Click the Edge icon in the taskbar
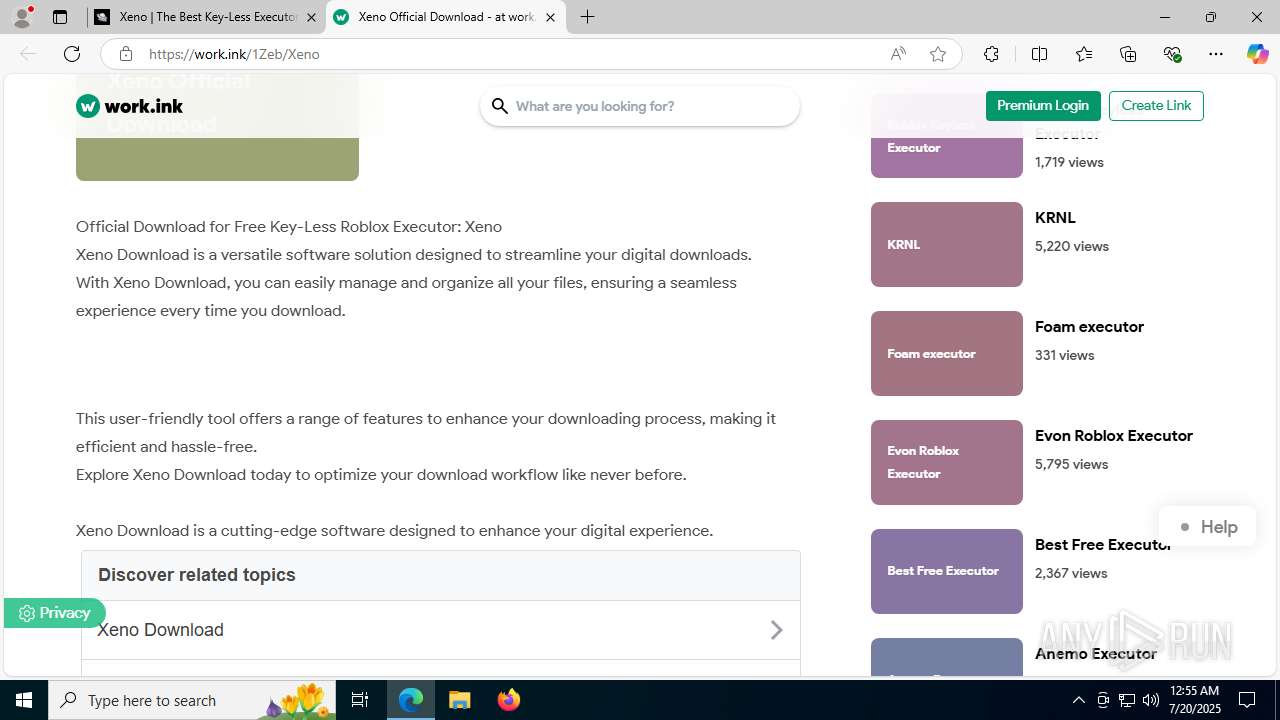The image size is (1280, 720). click(411, 700)
